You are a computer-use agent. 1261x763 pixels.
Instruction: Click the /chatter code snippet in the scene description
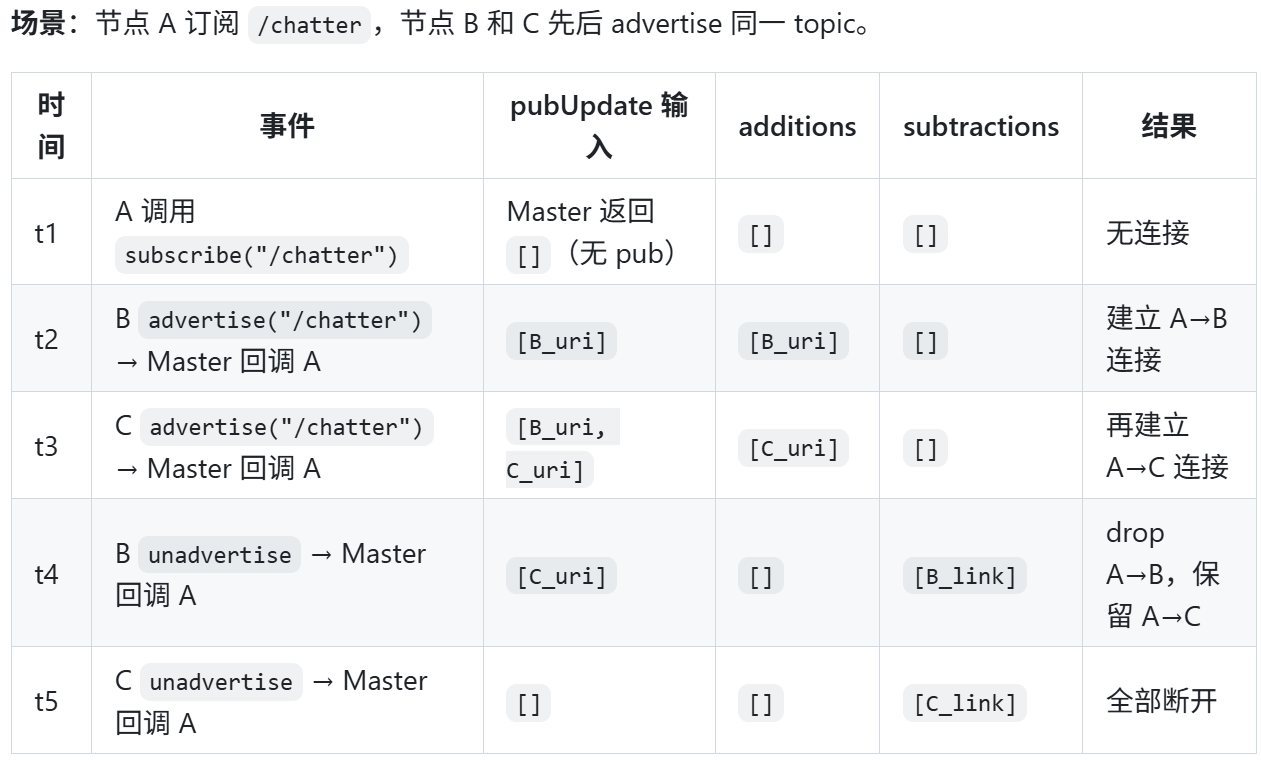click(309, 25)
